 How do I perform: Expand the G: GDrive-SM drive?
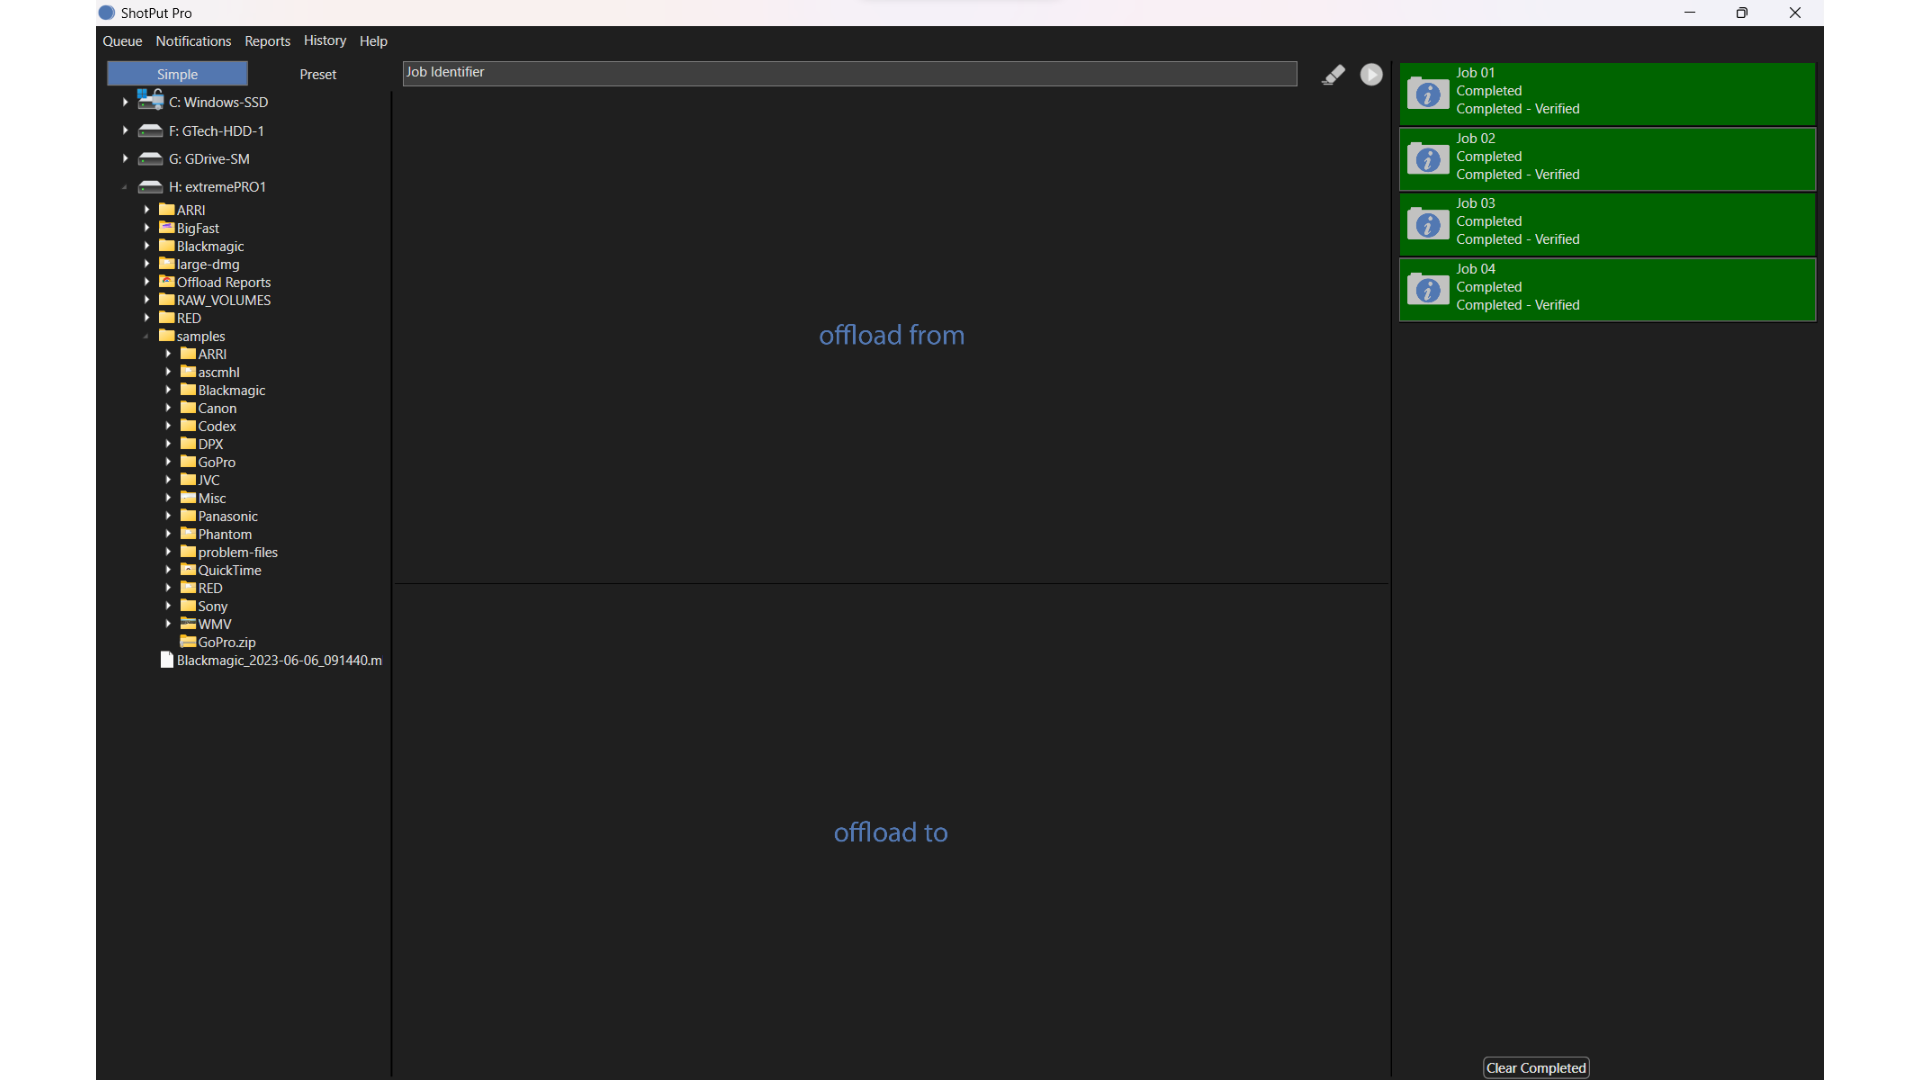tap(125, 159)
